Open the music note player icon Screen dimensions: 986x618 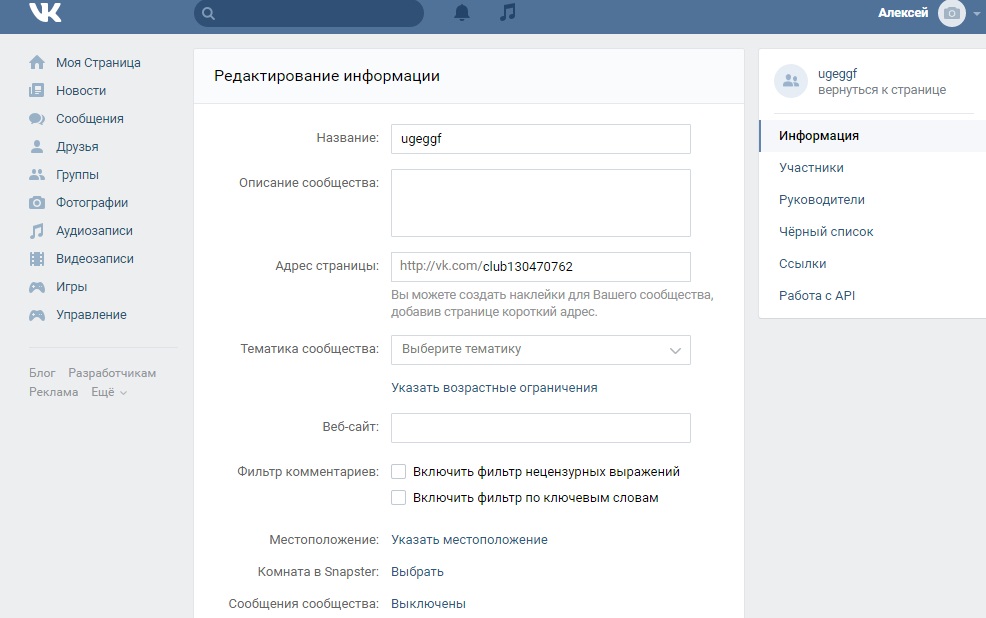[508, 13]
